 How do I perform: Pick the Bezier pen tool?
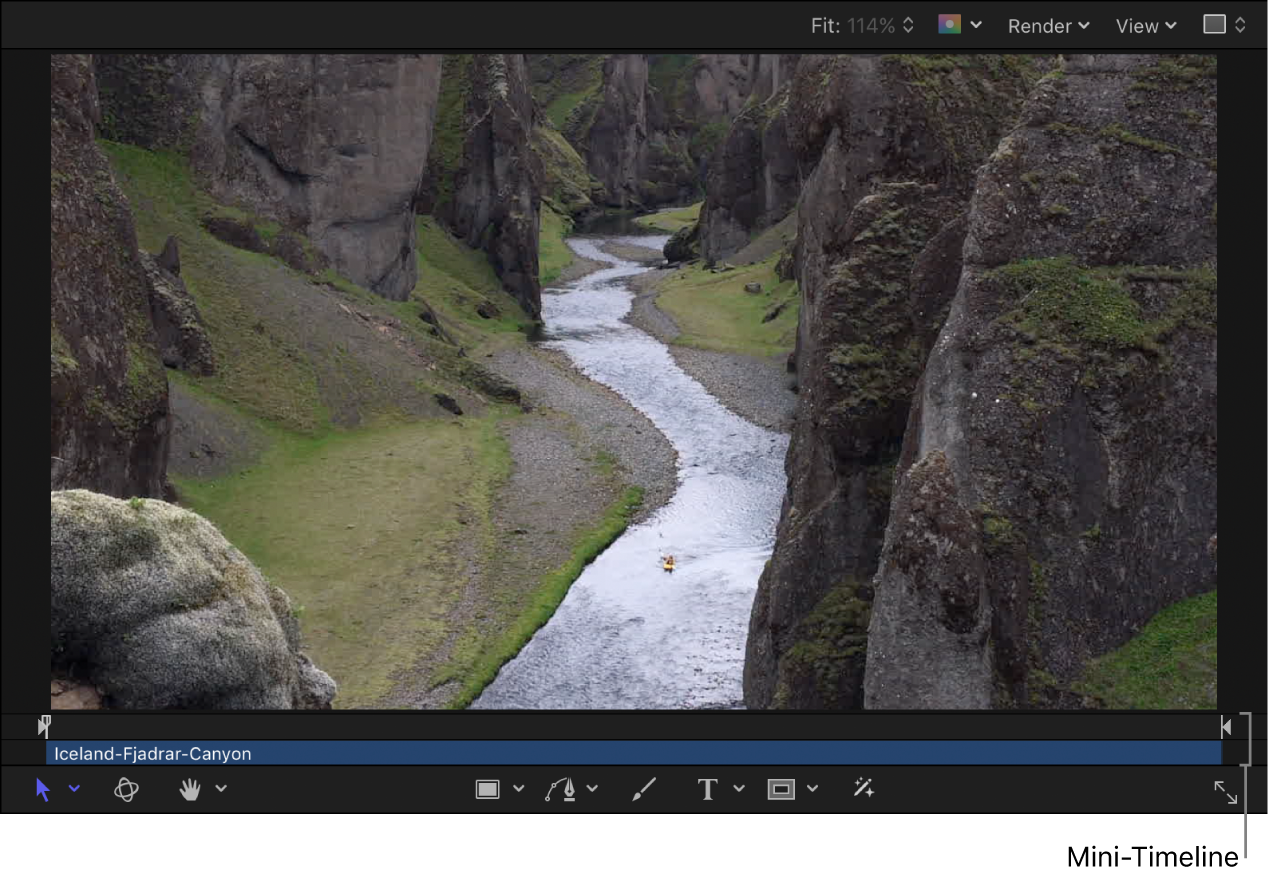[x=561, y=790]
